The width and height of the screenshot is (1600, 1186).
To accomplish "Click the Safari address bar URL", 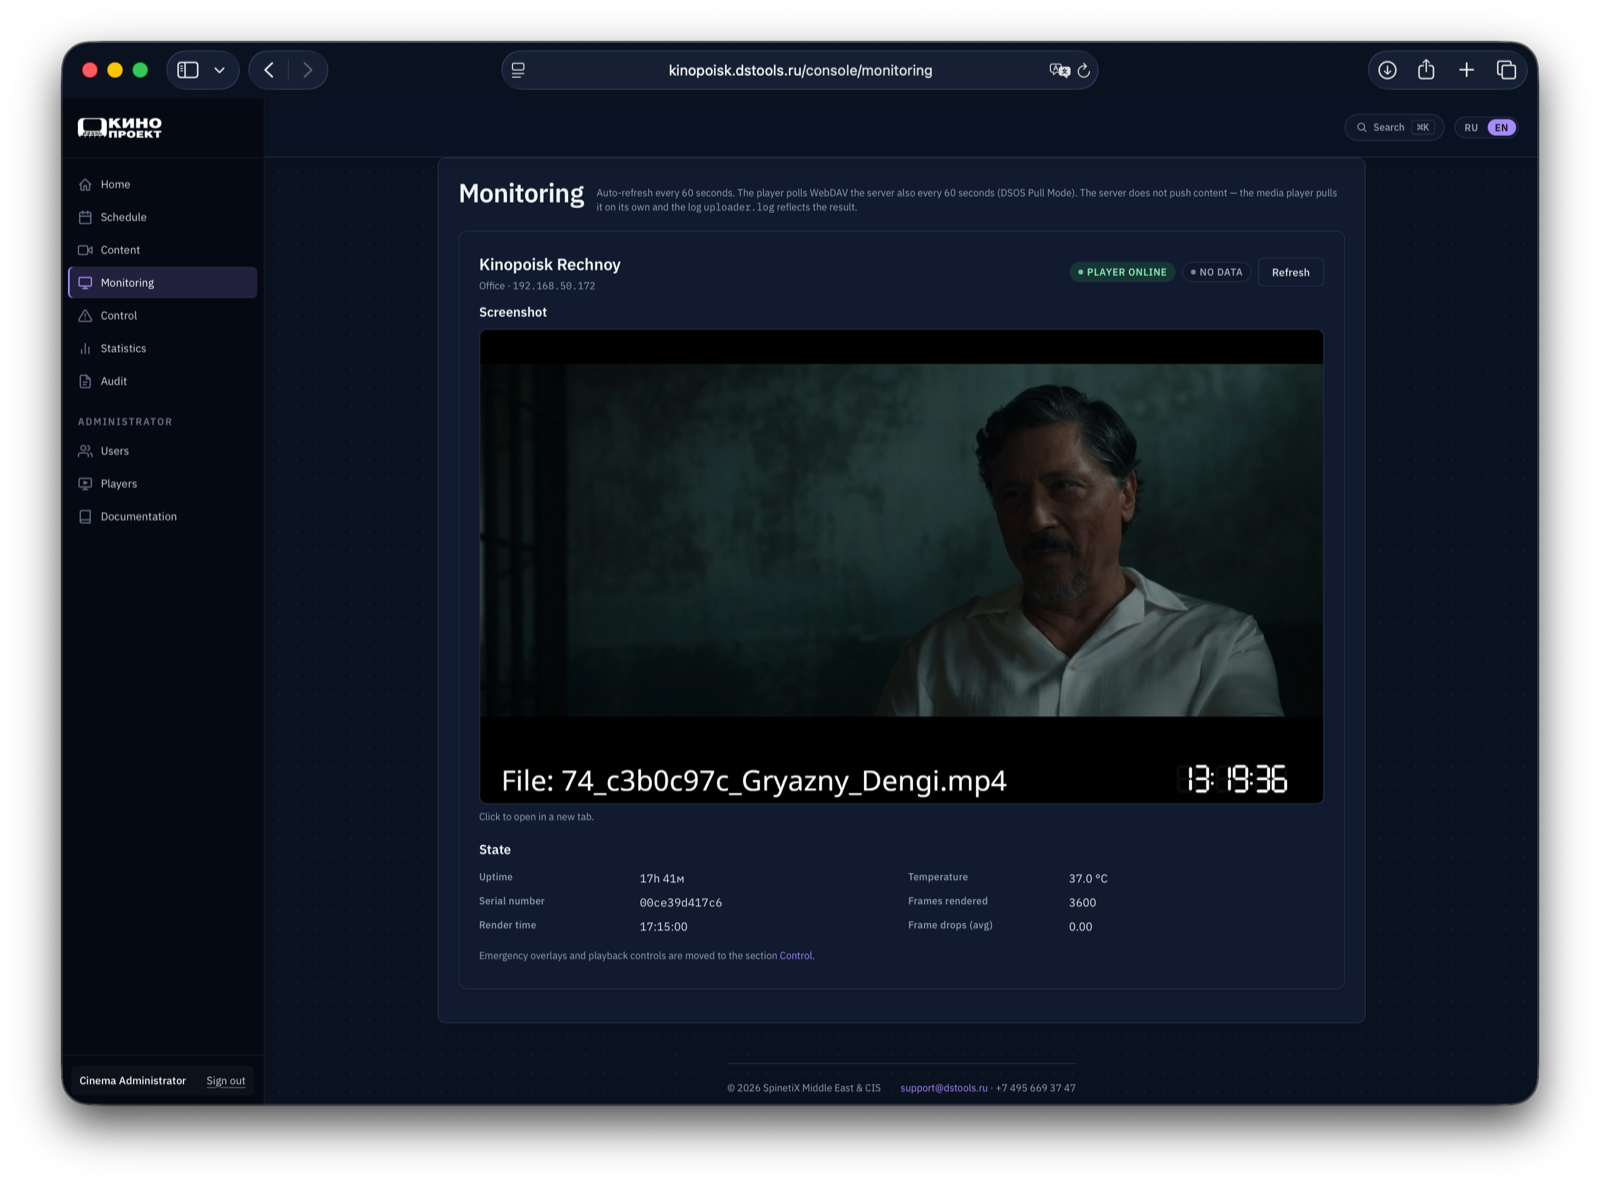I will 800,70.
